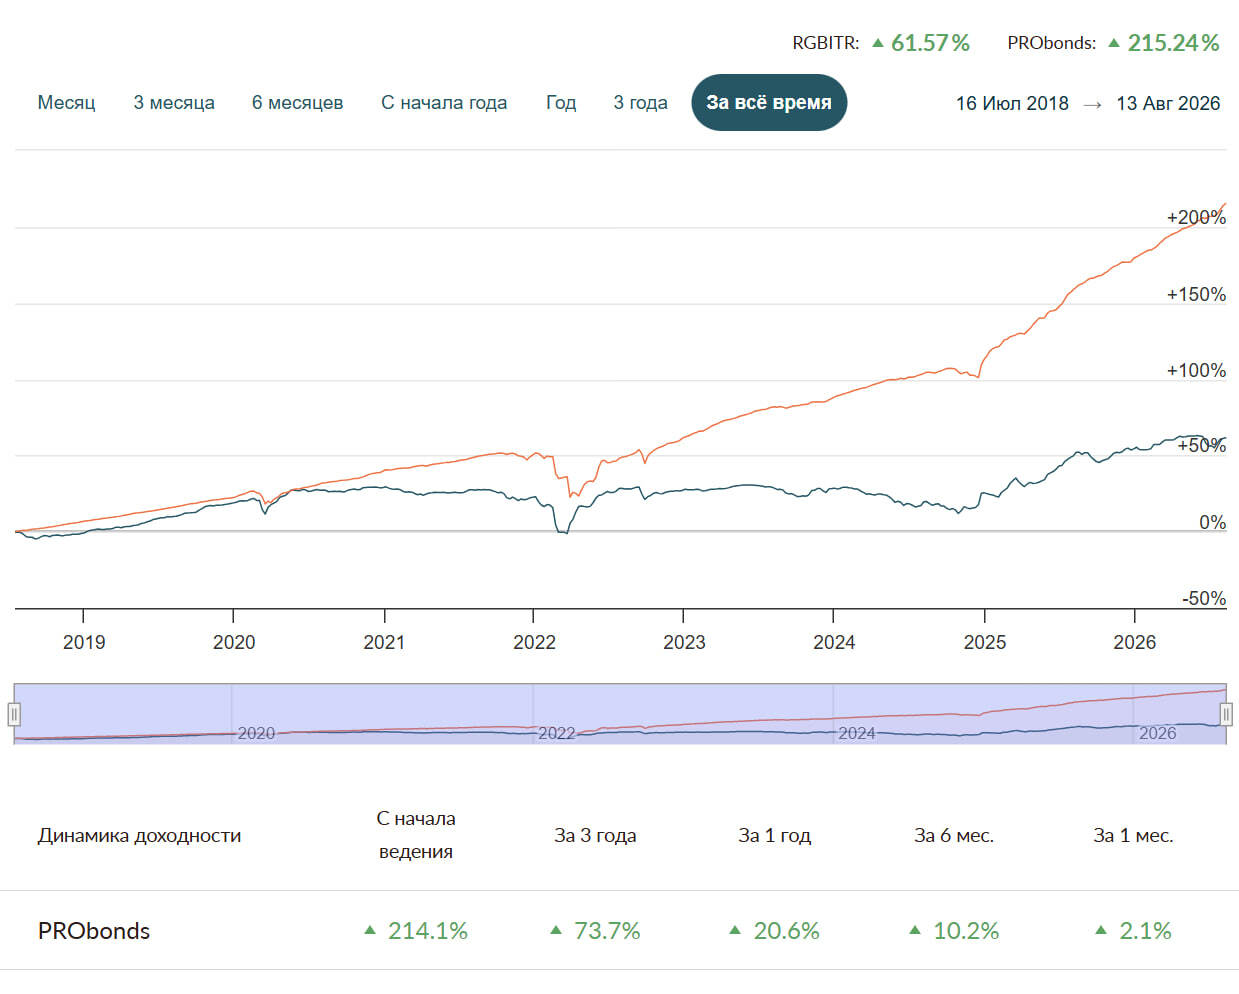Image resolution: width=1239 pixels, height=994 pixels.
Task: Click triangle icon next to 214.1%
Action: click(370, 930)
